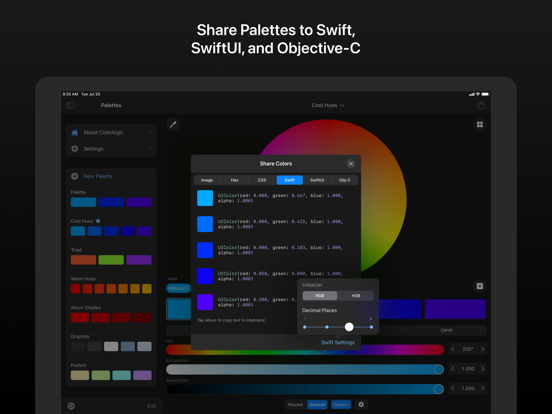This screenshot has width=552, height=414.
Task: Click the New Palette label
Action: click(x=98, y=176)
